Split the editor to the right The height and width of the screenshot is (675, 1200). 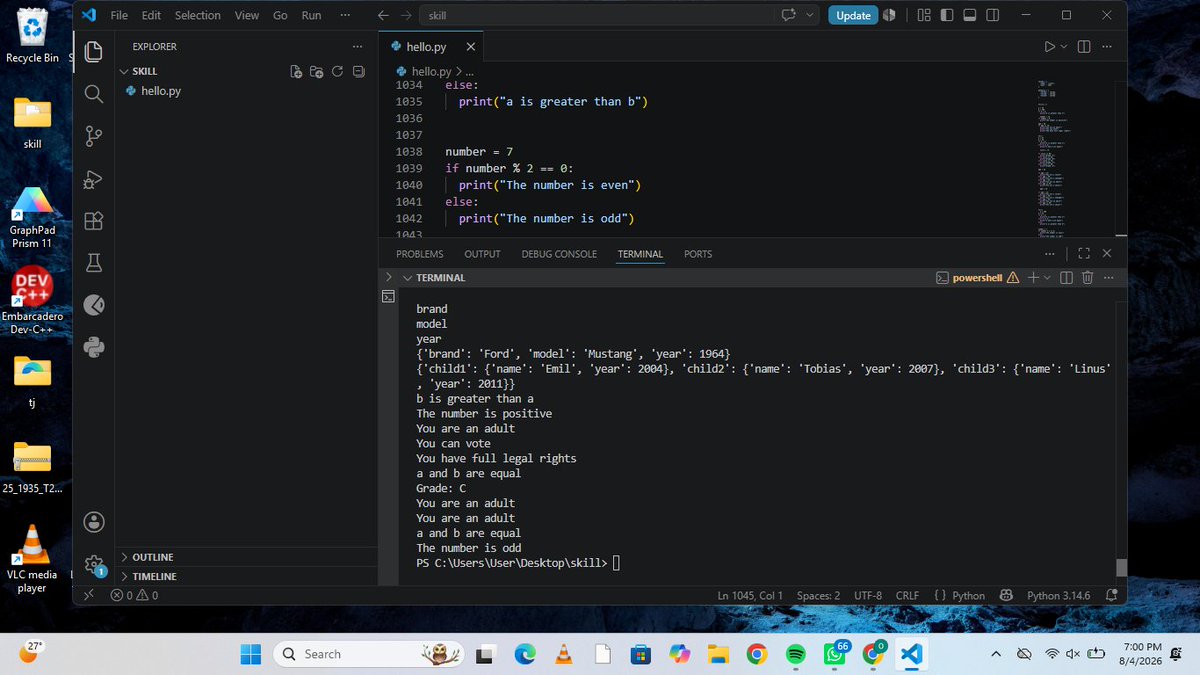tap(1084, 47)
